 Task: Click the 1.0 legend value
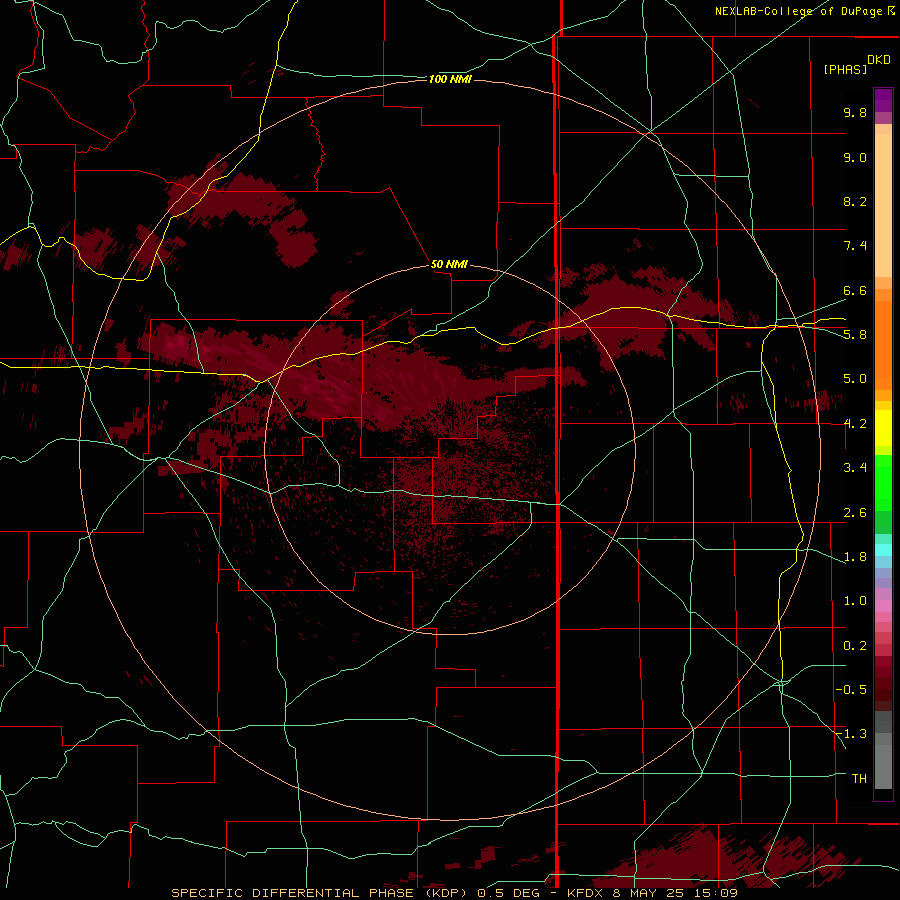coord(855,601)
